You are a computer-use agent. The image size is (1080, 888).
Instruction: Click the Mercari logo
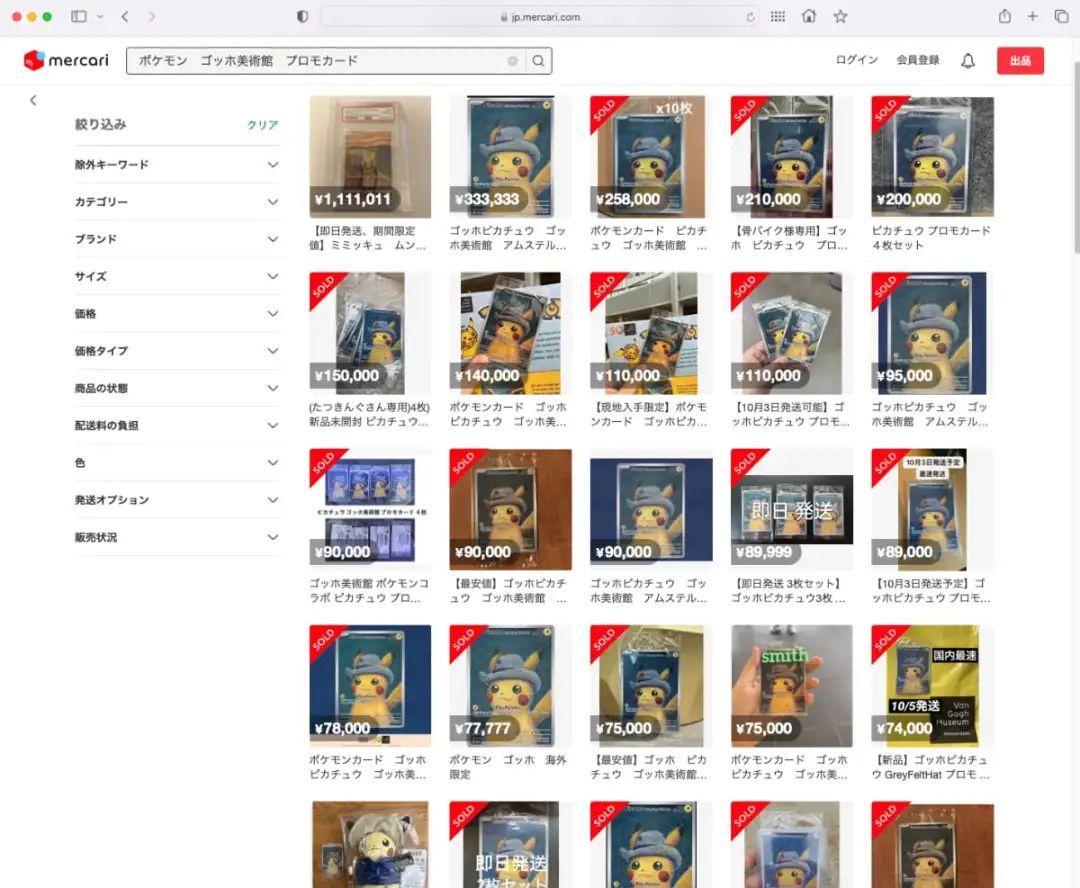coord(66,60)
